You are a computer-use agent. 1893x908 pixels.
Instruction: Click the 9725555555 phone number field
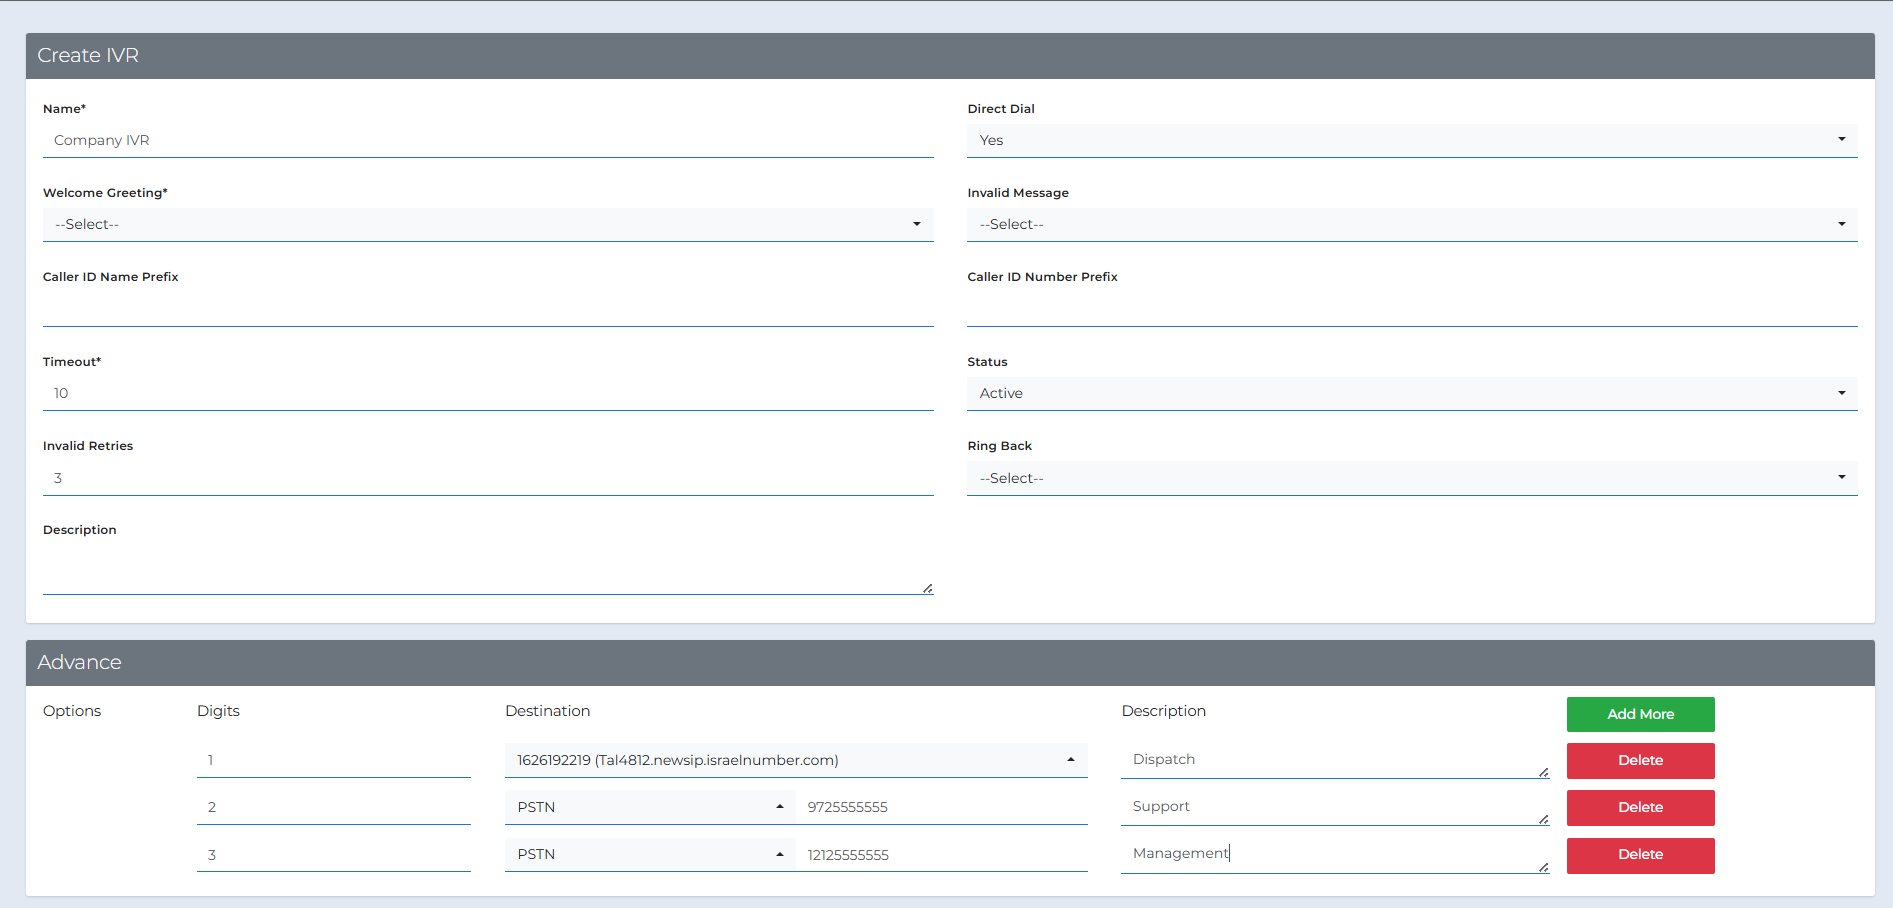coord(942,807)
